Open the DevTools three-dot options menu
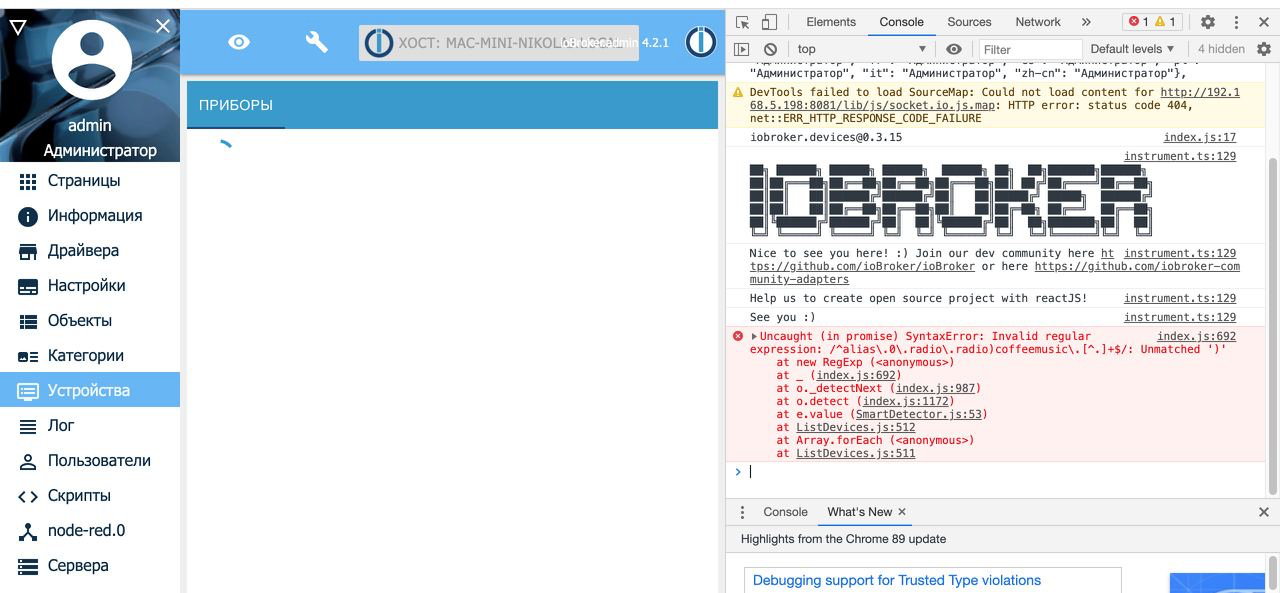The image size is (1280, 593). coord(1235,21)
